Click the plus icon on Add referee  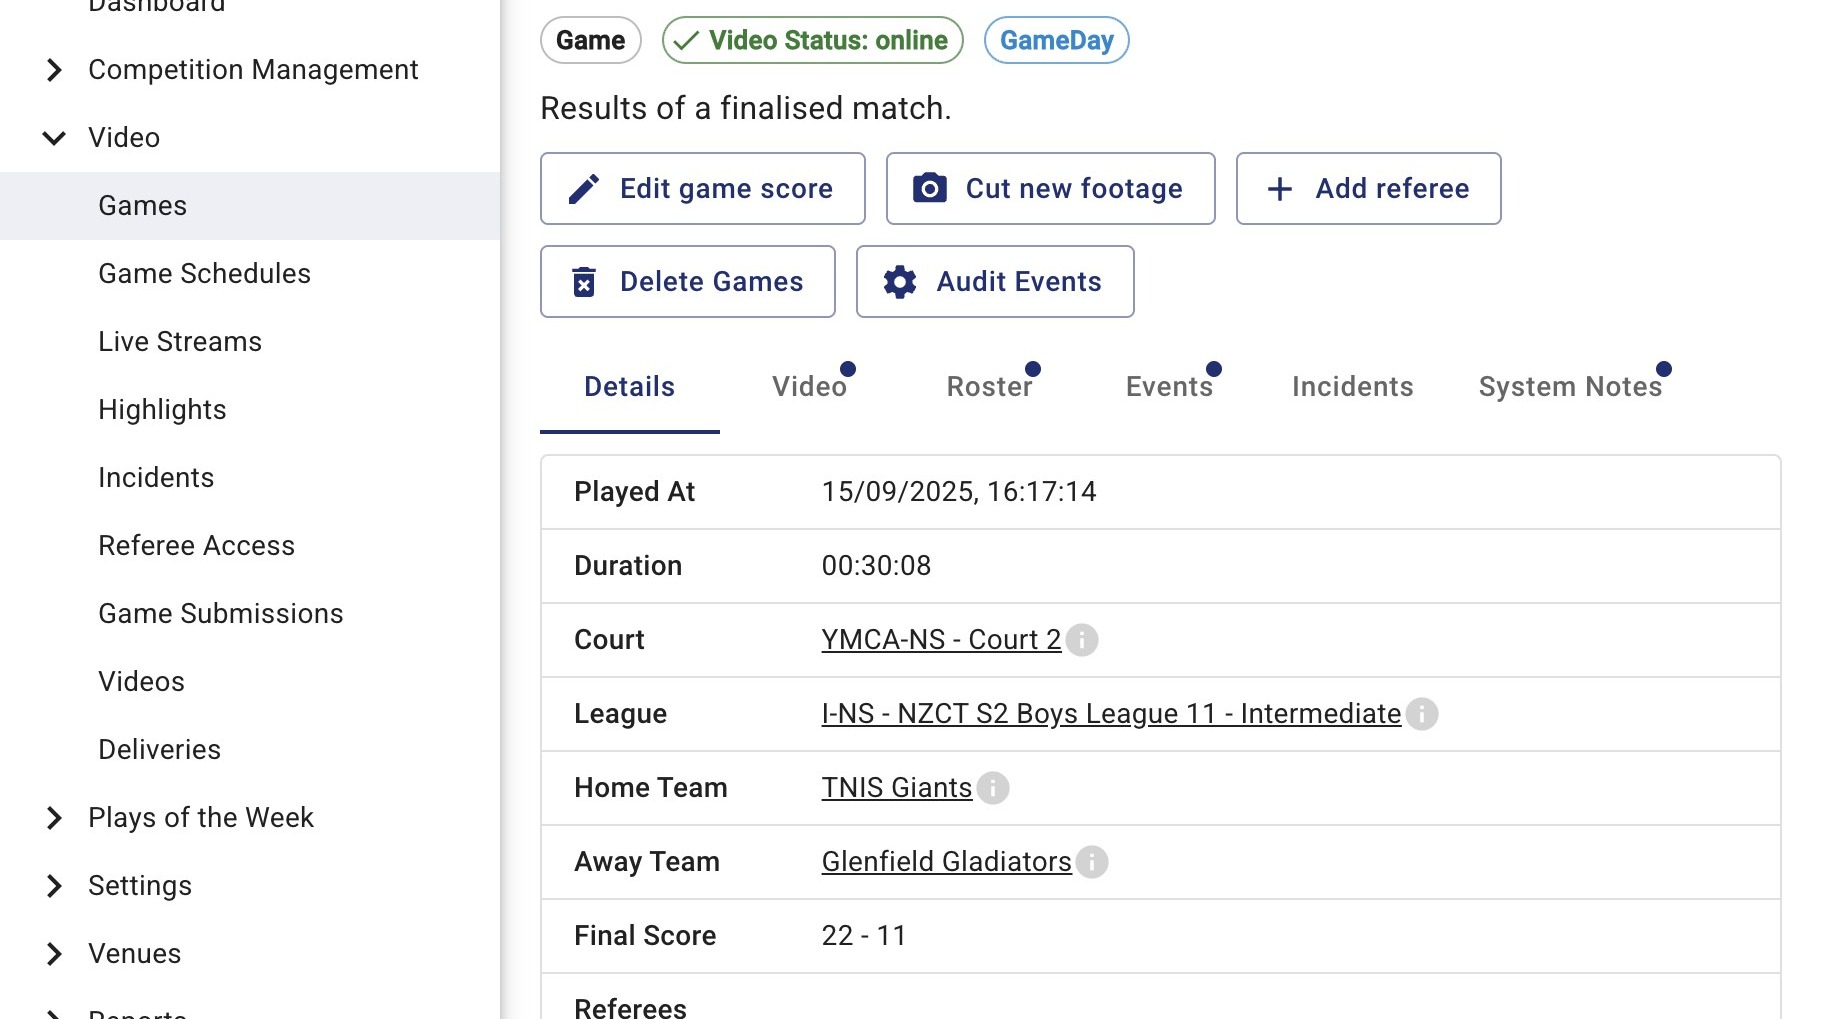click(x=1280, y=189)
